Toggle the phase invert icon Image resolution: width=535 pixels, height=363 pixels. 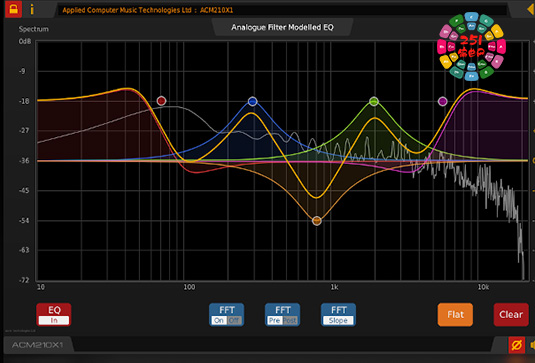tap(517, 345)
